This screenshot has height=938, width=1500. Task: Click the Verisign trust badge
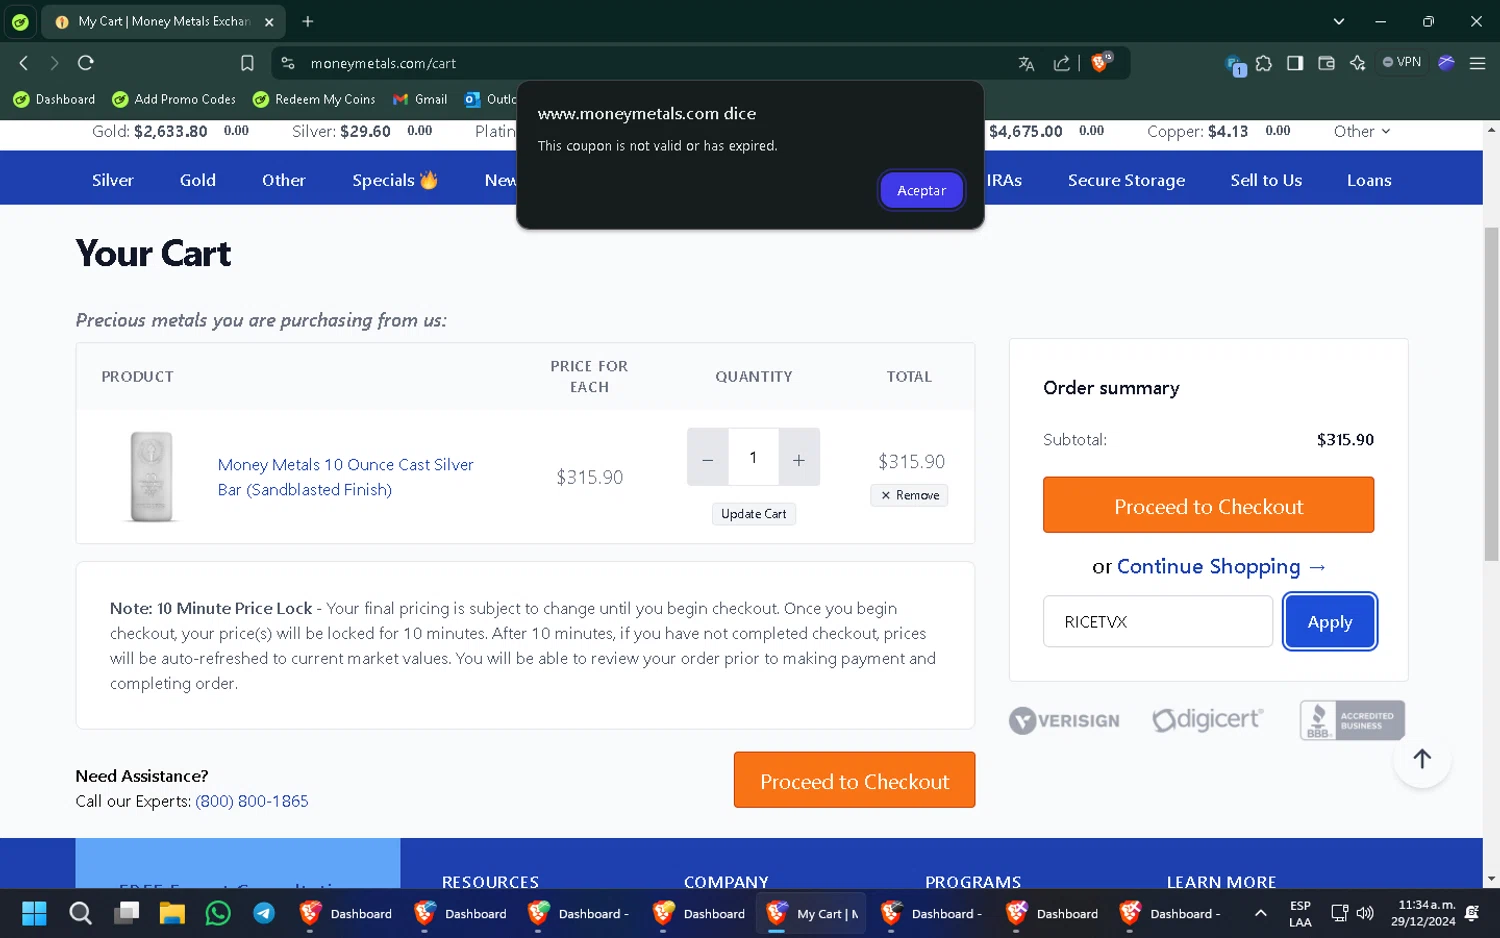pyautogui.click(x=1064, y=720)
